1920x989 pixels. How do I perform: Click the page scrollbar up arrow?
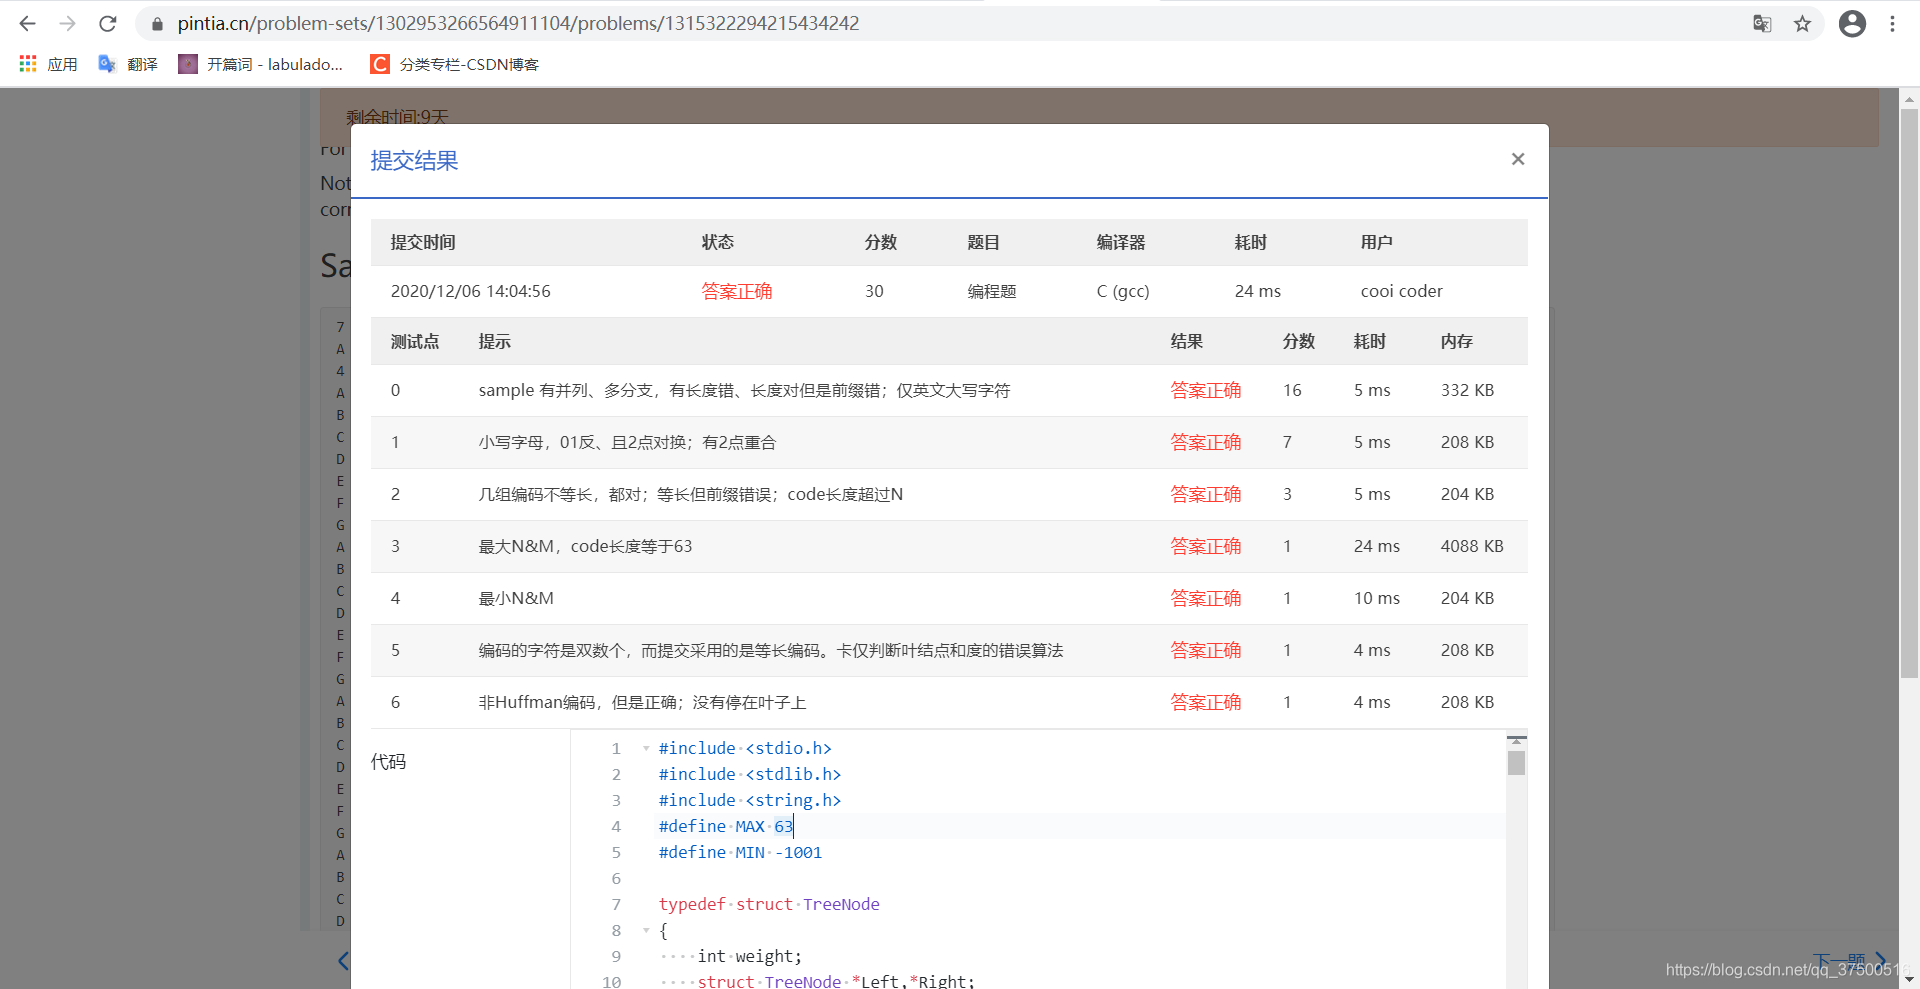pos(1909,98)
